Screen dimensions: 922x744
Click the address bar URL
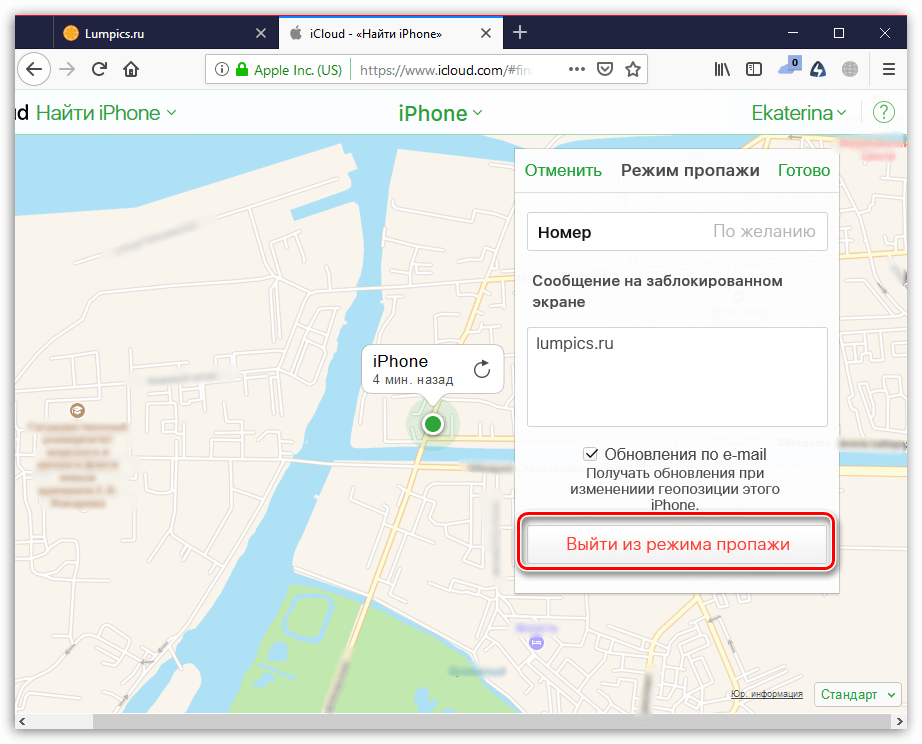point(446,70)
